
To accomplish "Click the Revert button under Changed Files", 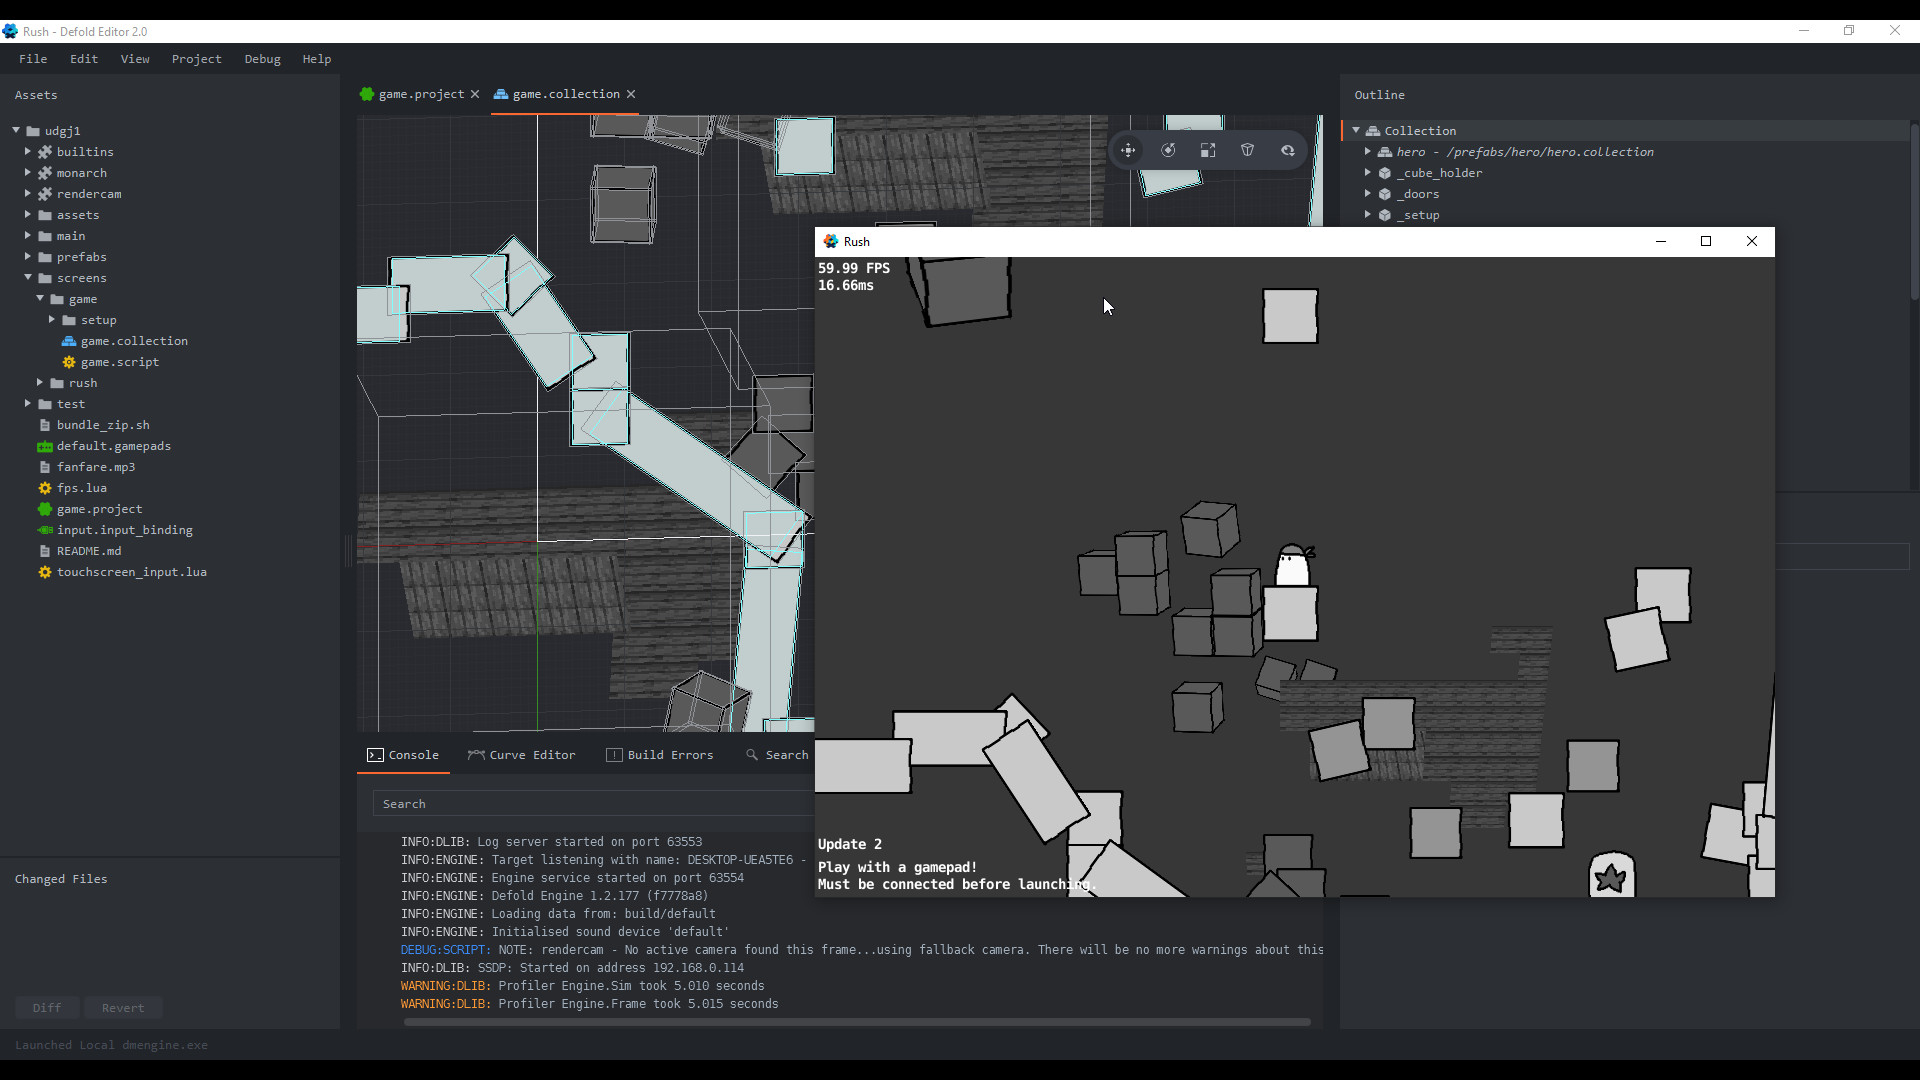I will point(122,1007).
